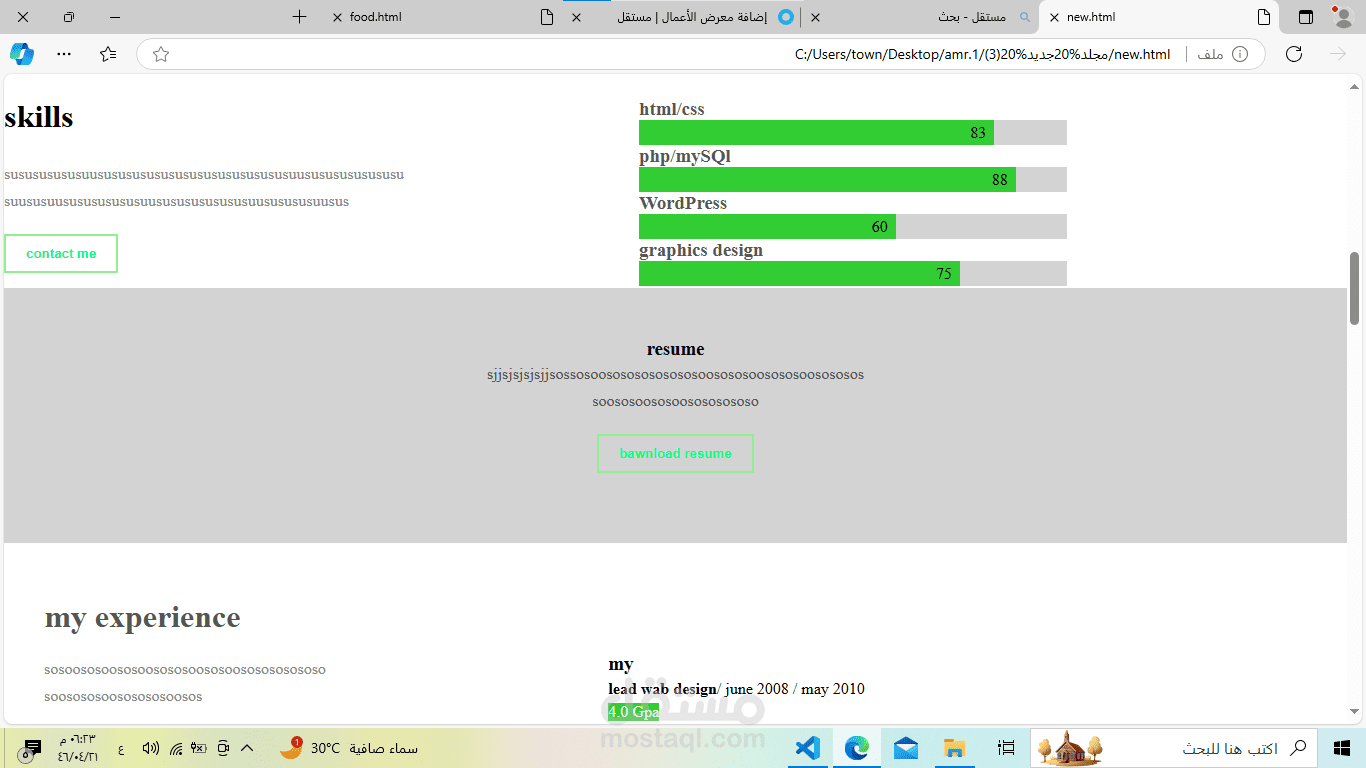Viewport: 1366px width, 768px height.
Task: Show hidden system tray icons
Action: click(247, 748)
